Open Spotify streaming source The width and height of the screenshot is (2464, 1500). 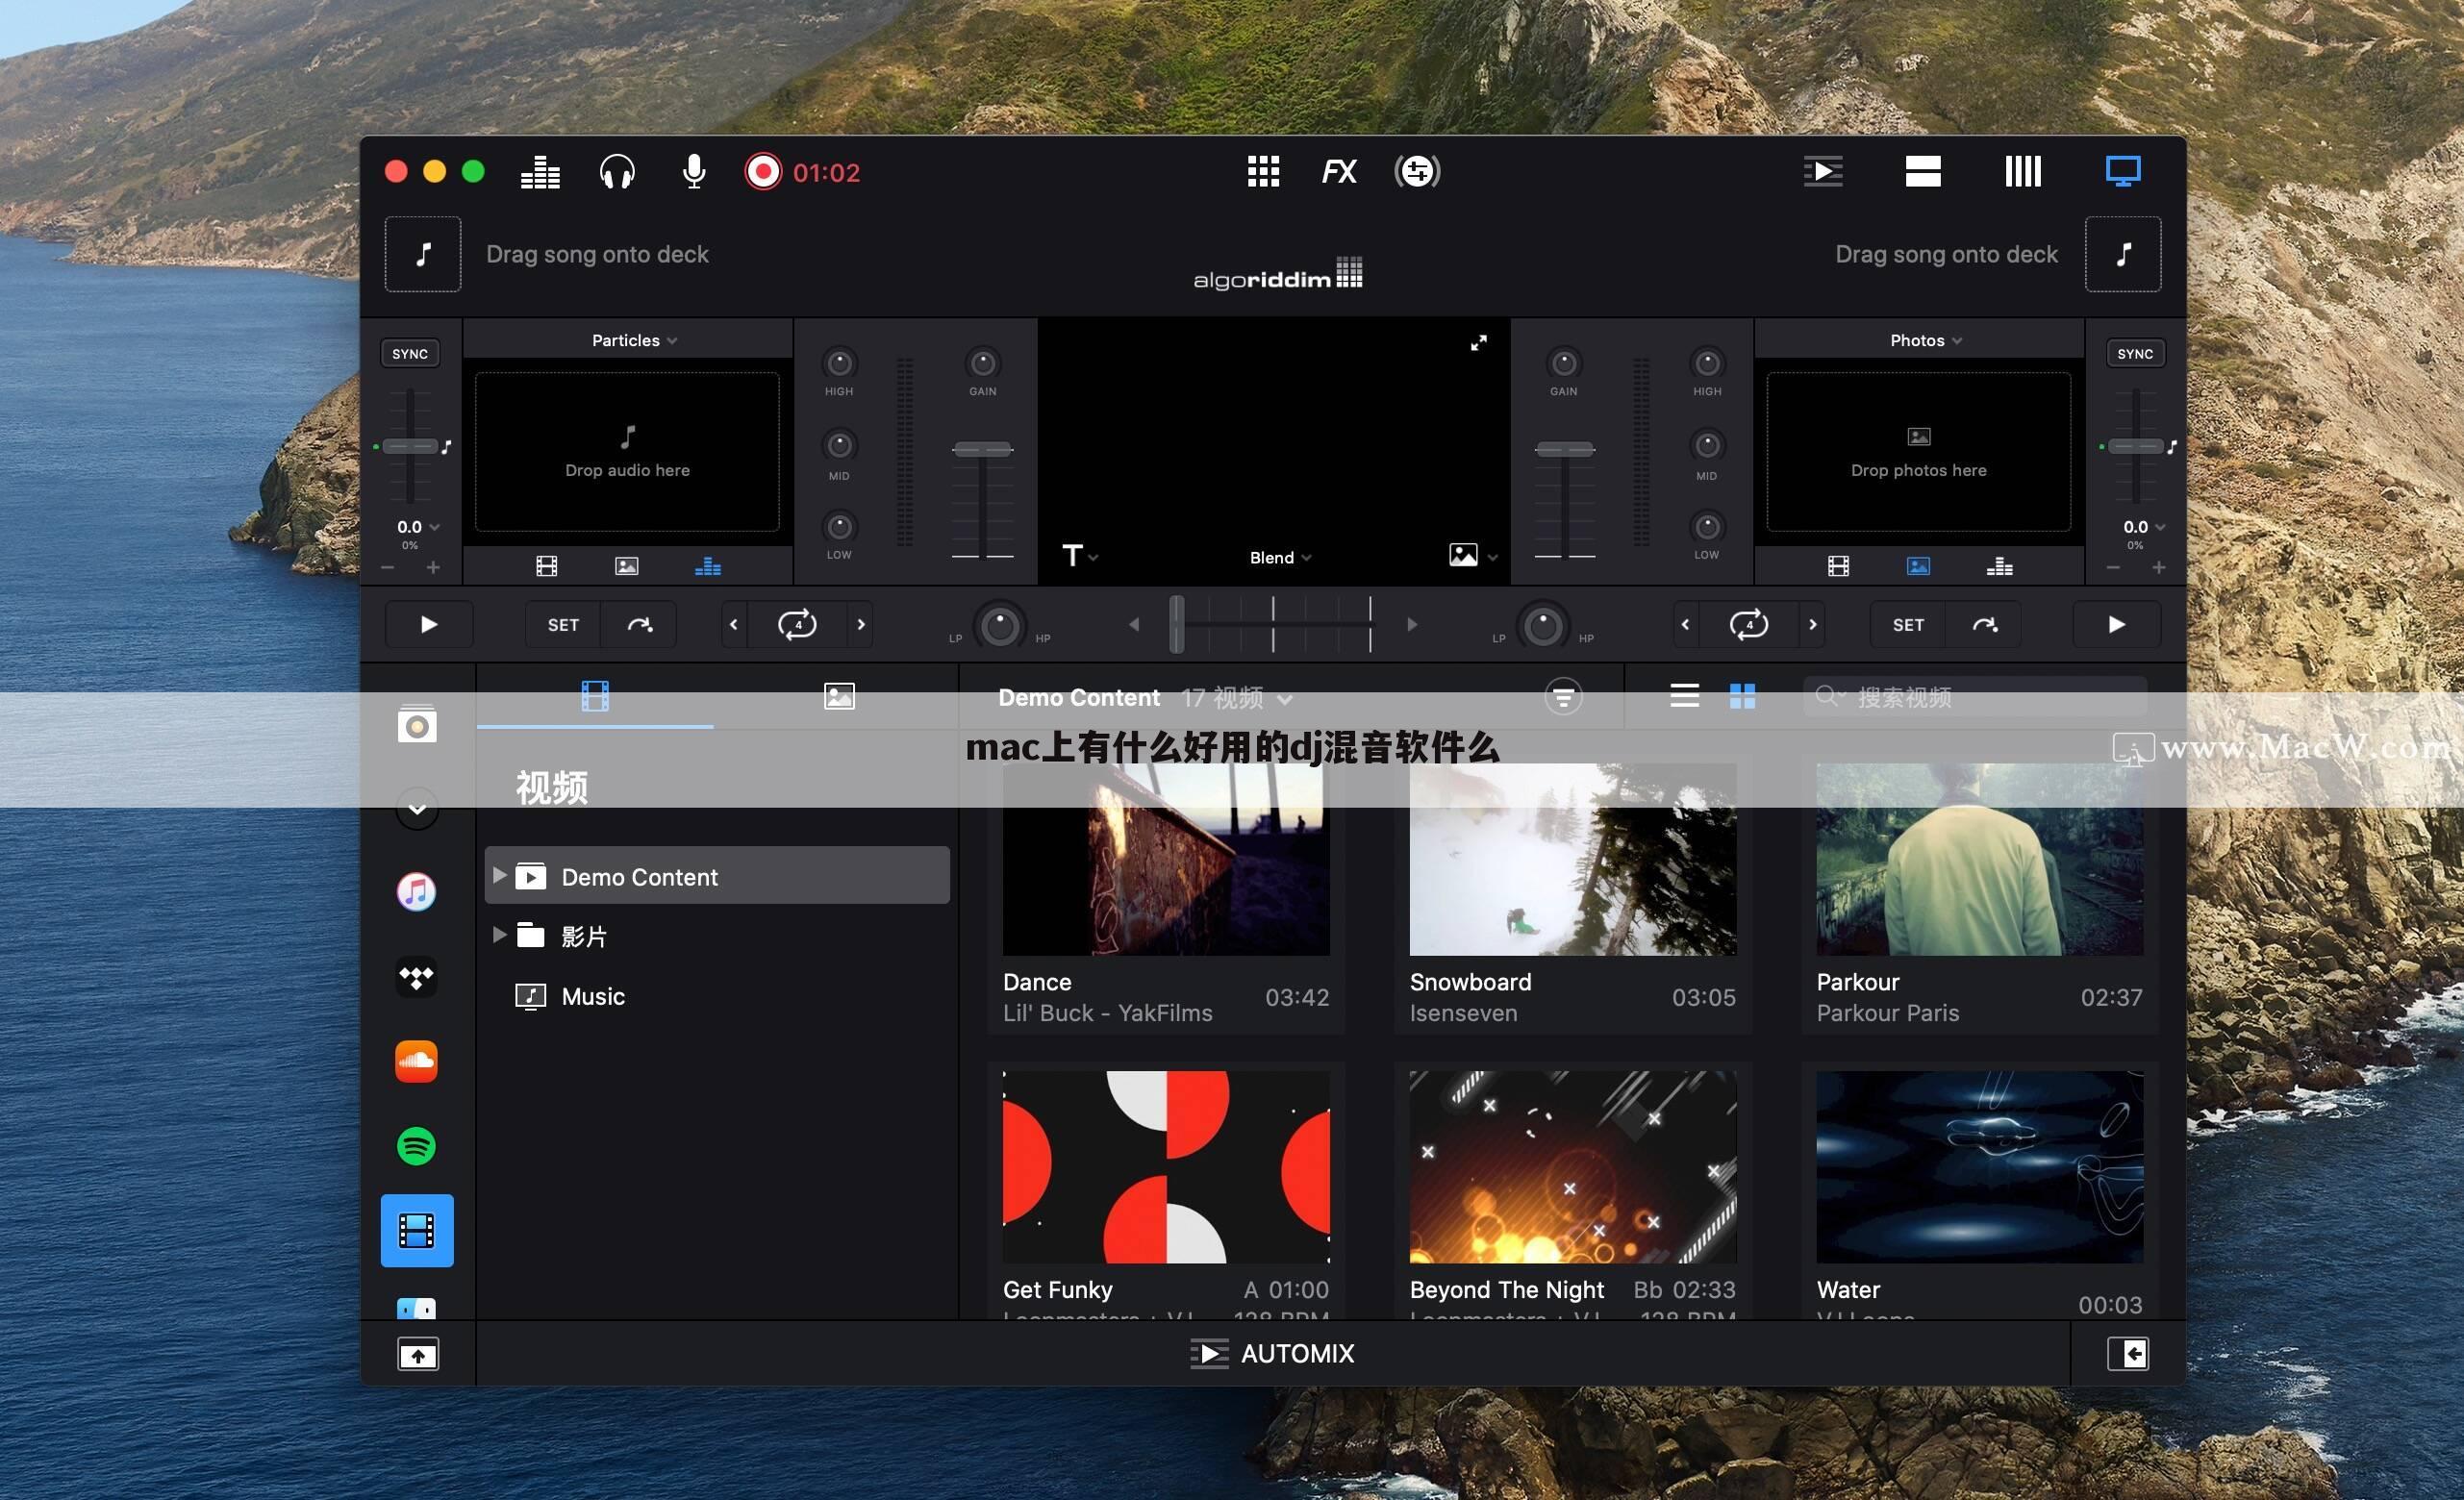click(417, 1146)
